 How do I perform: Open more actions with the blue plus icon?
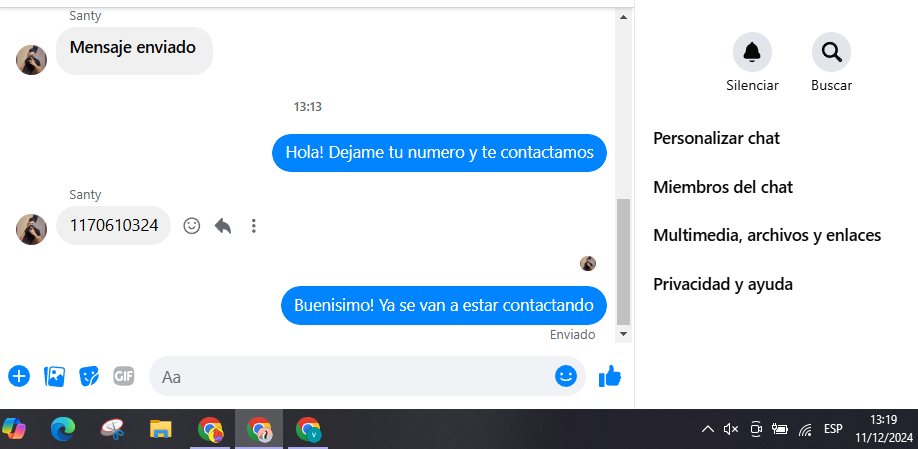pos(19,376)
